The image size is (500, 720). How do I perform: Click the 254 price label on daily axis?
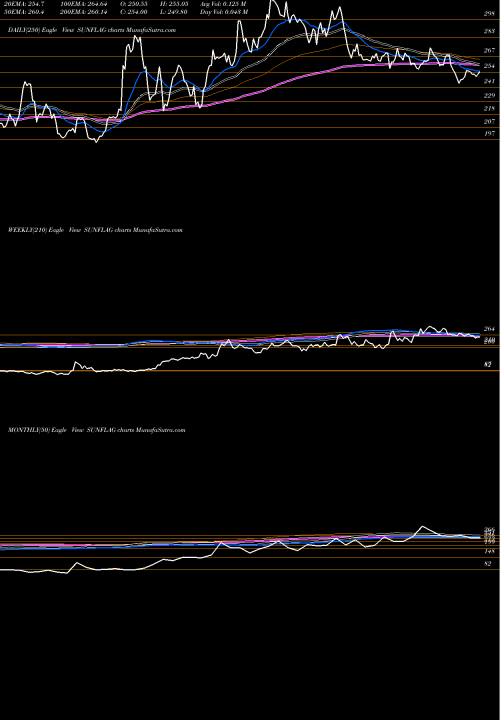point(489,66)
